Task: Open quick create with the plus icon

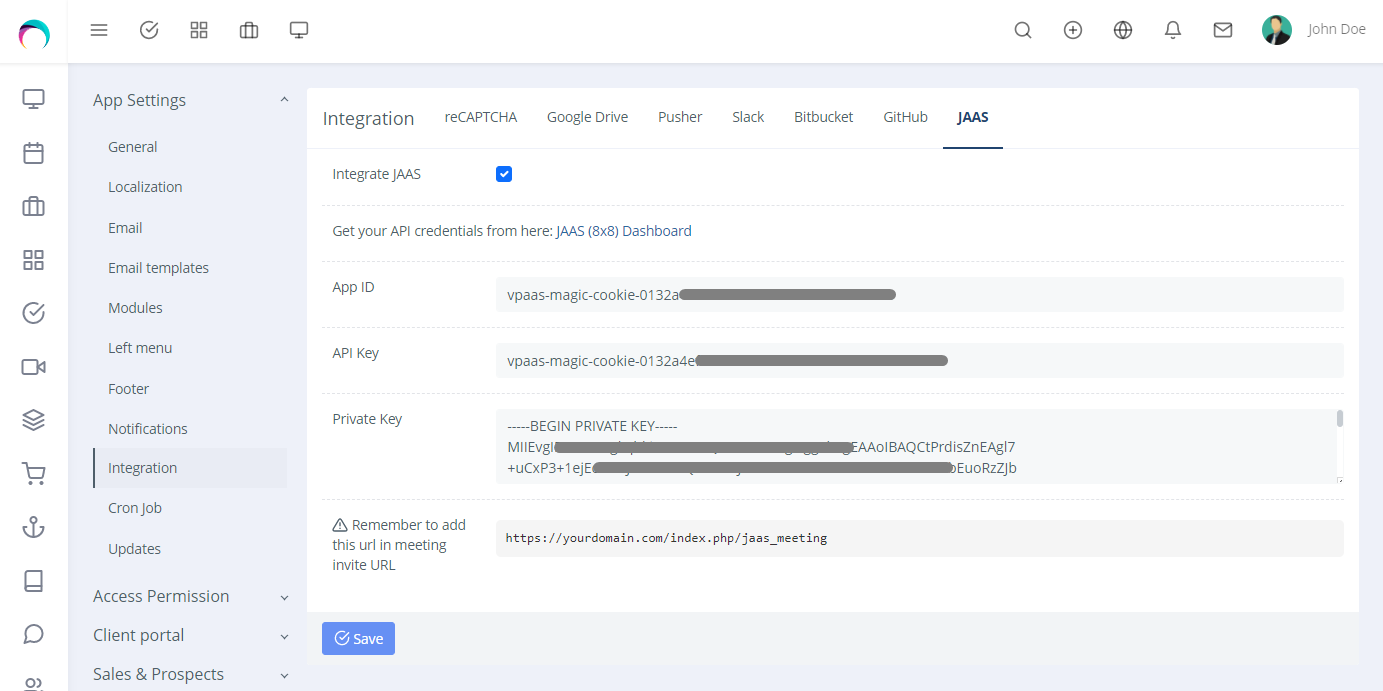Action: 1072,29
